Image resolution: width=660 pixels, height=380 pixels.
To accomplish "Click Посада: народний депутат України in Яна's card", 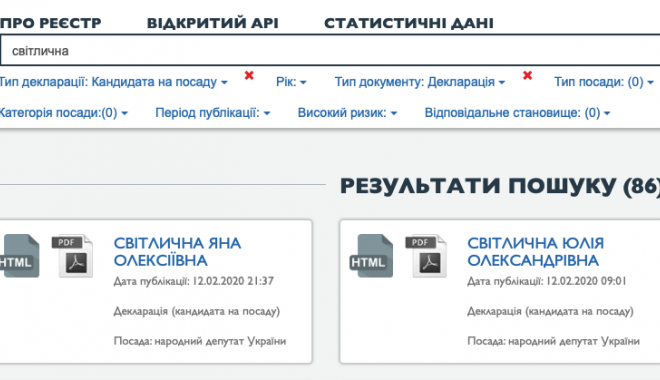I will [x=200, y=341].
